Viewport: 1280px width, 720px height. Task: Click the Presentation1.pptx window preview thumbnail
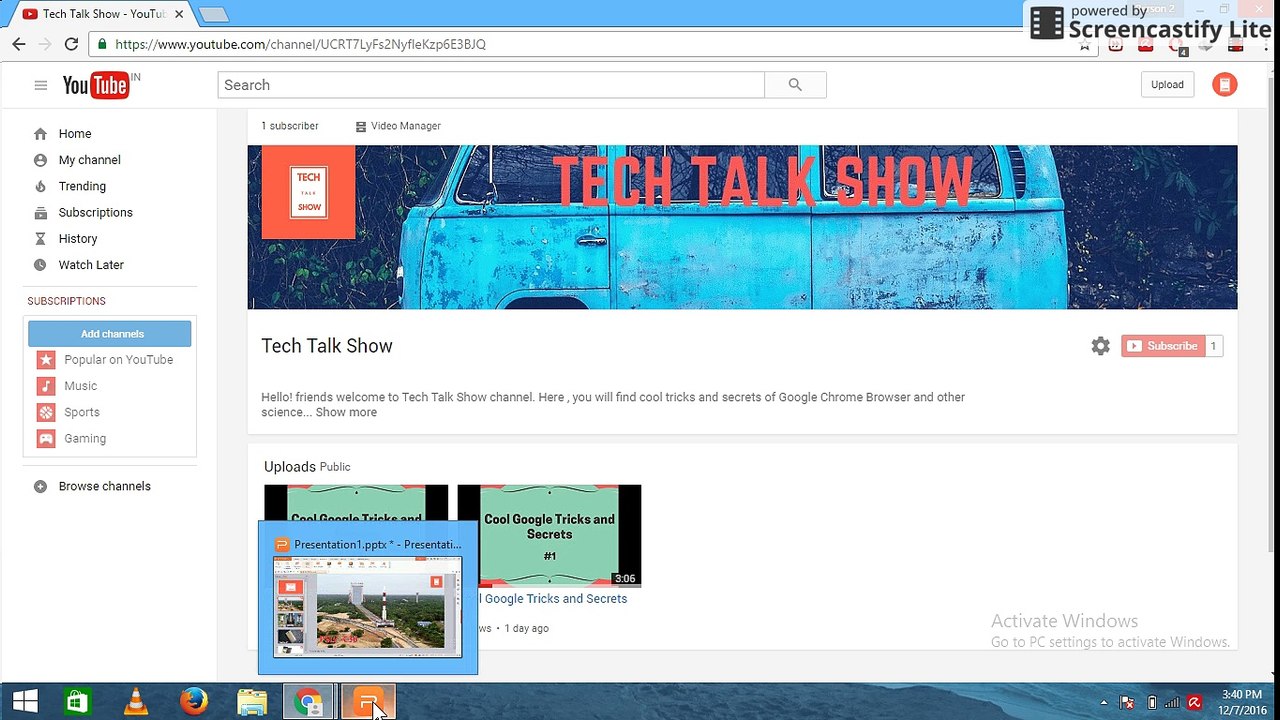point(368,607)
